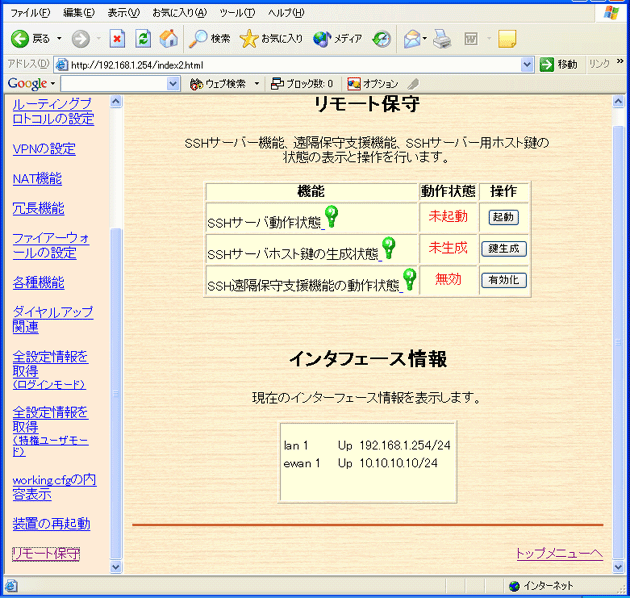Image resolution: width=630 pixels, height=598 pixels.
Task: Click help bulb next to SSHサーバ動作状態
Action: click(x=331, y=217)
